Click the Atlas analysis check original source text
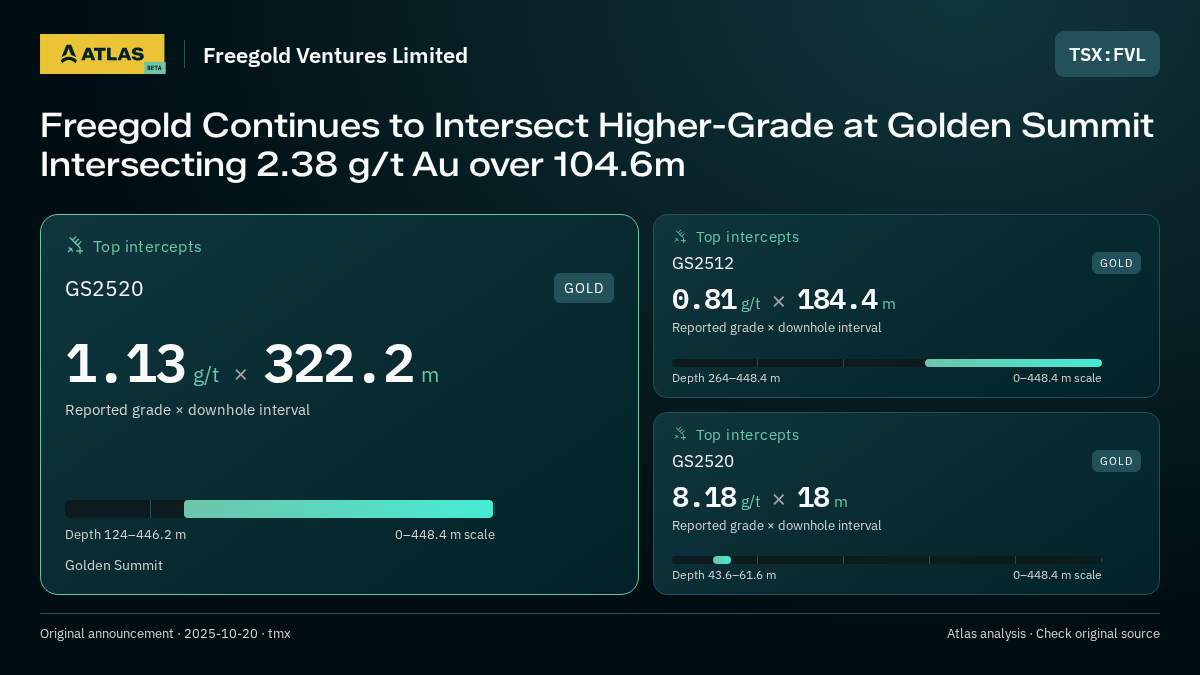The height and width of the screenshot is (675, 1200). [x=1053, y=634]
